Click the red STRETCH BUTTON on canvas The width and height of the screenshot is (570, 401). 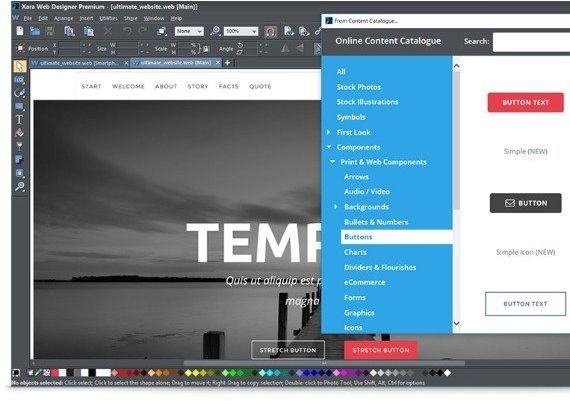(x=381, y=350)
